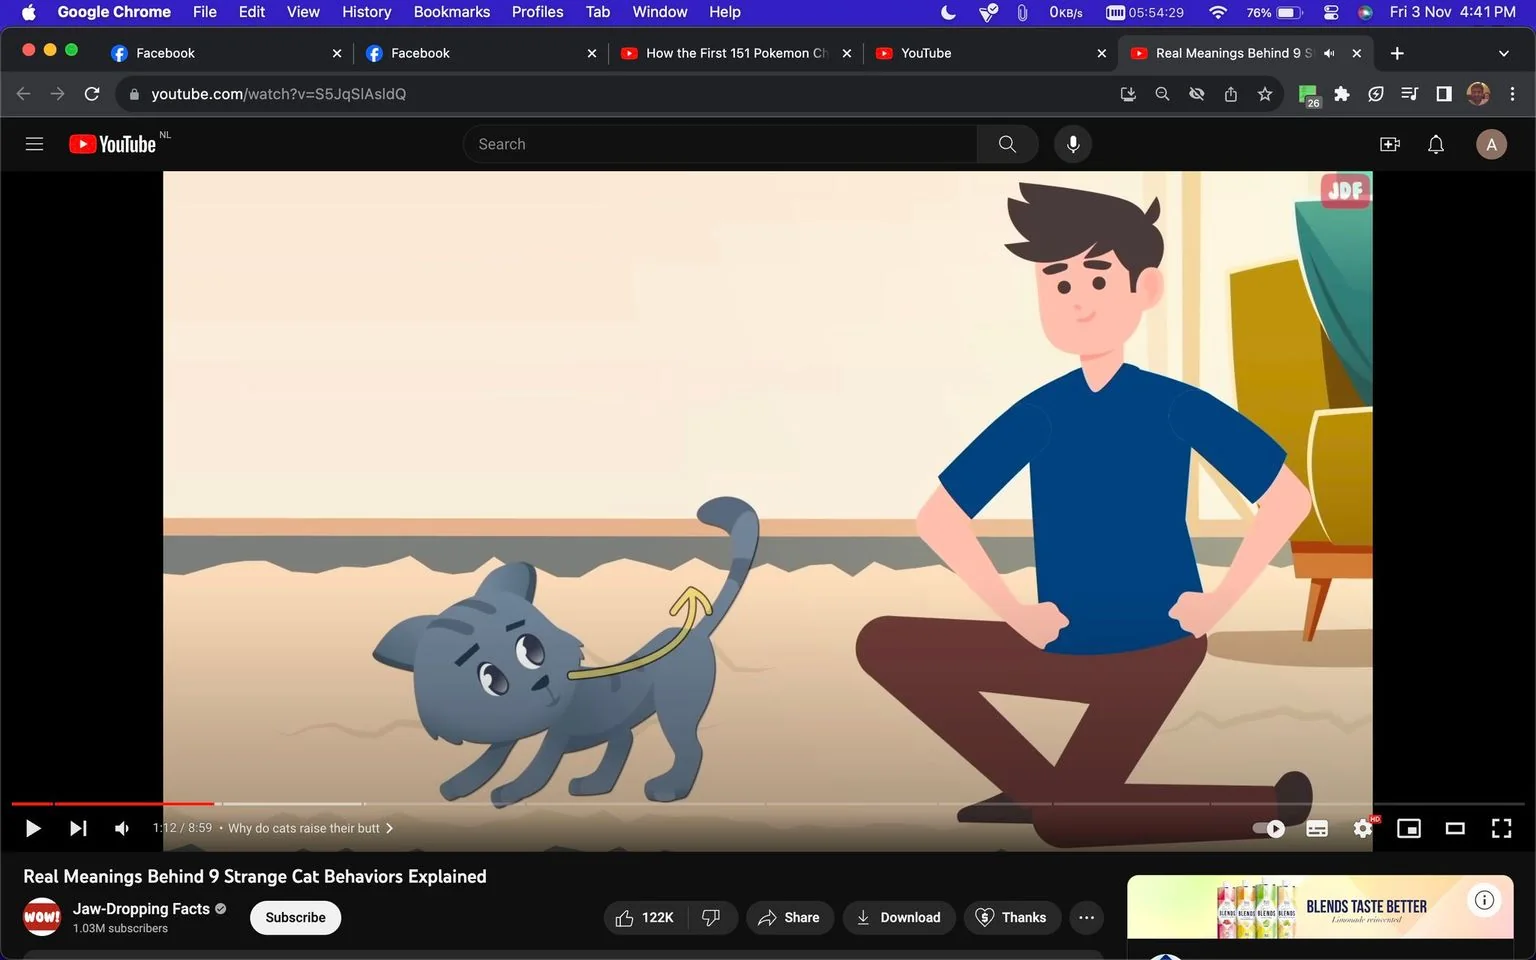This screenshot has height=960, width=1536.
Task: Open YouTube notifications bell
Action: click(x=1436, y=144)
